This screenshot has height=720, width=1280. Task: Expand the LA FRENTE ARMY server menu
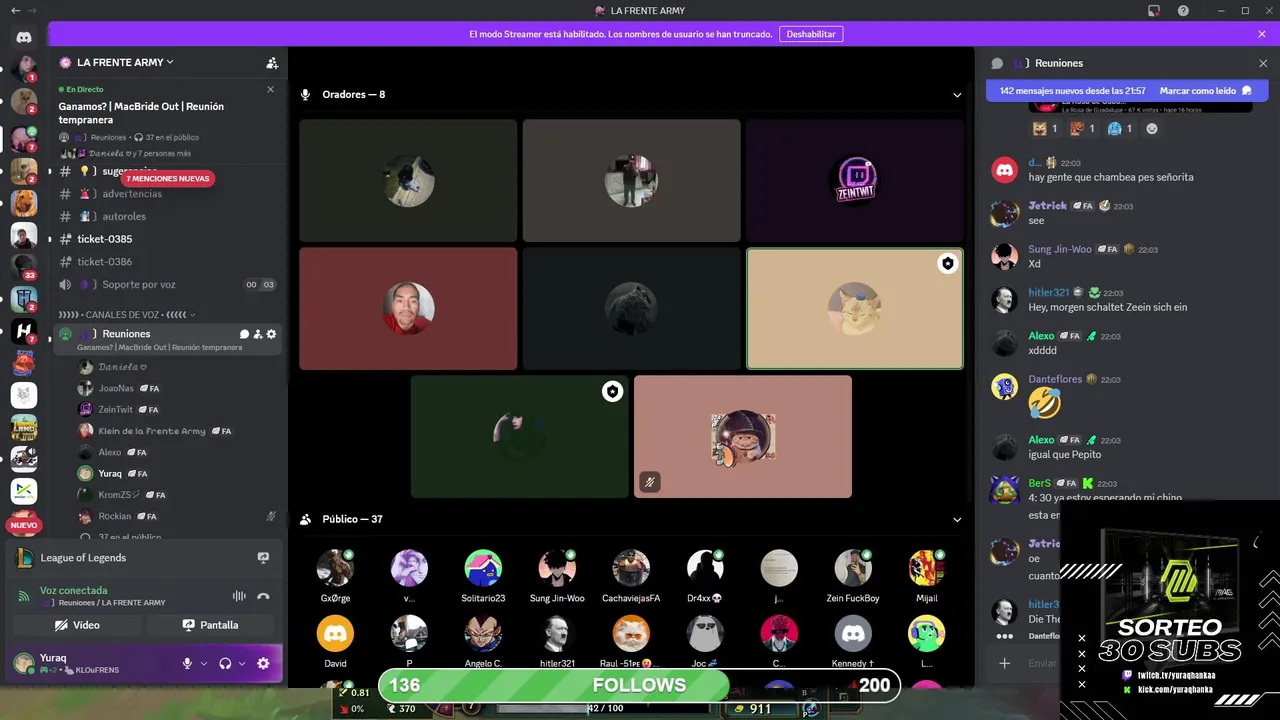tap(125, 62)
